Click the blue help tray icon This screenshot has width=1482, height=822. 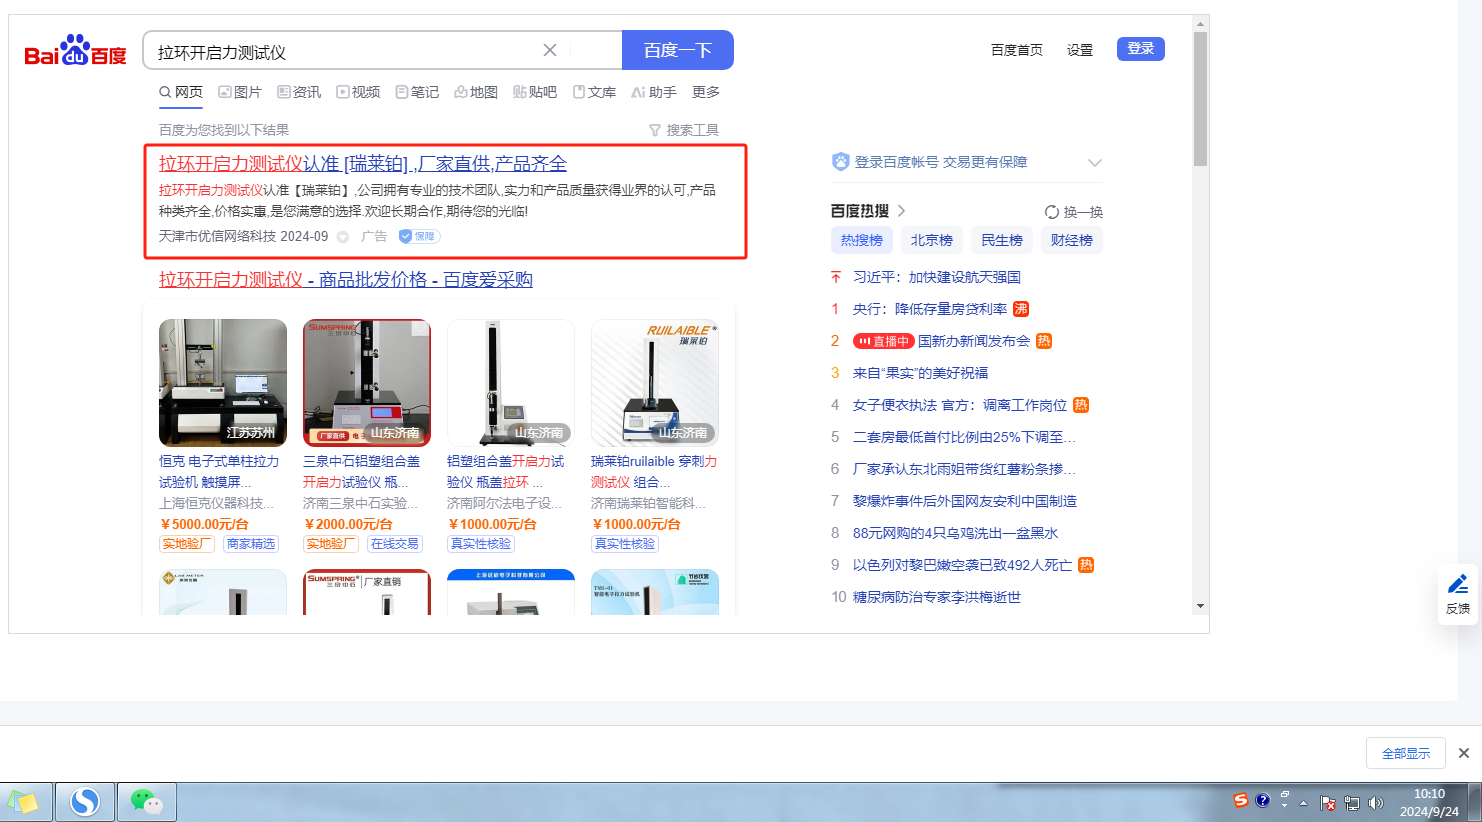1263,800
